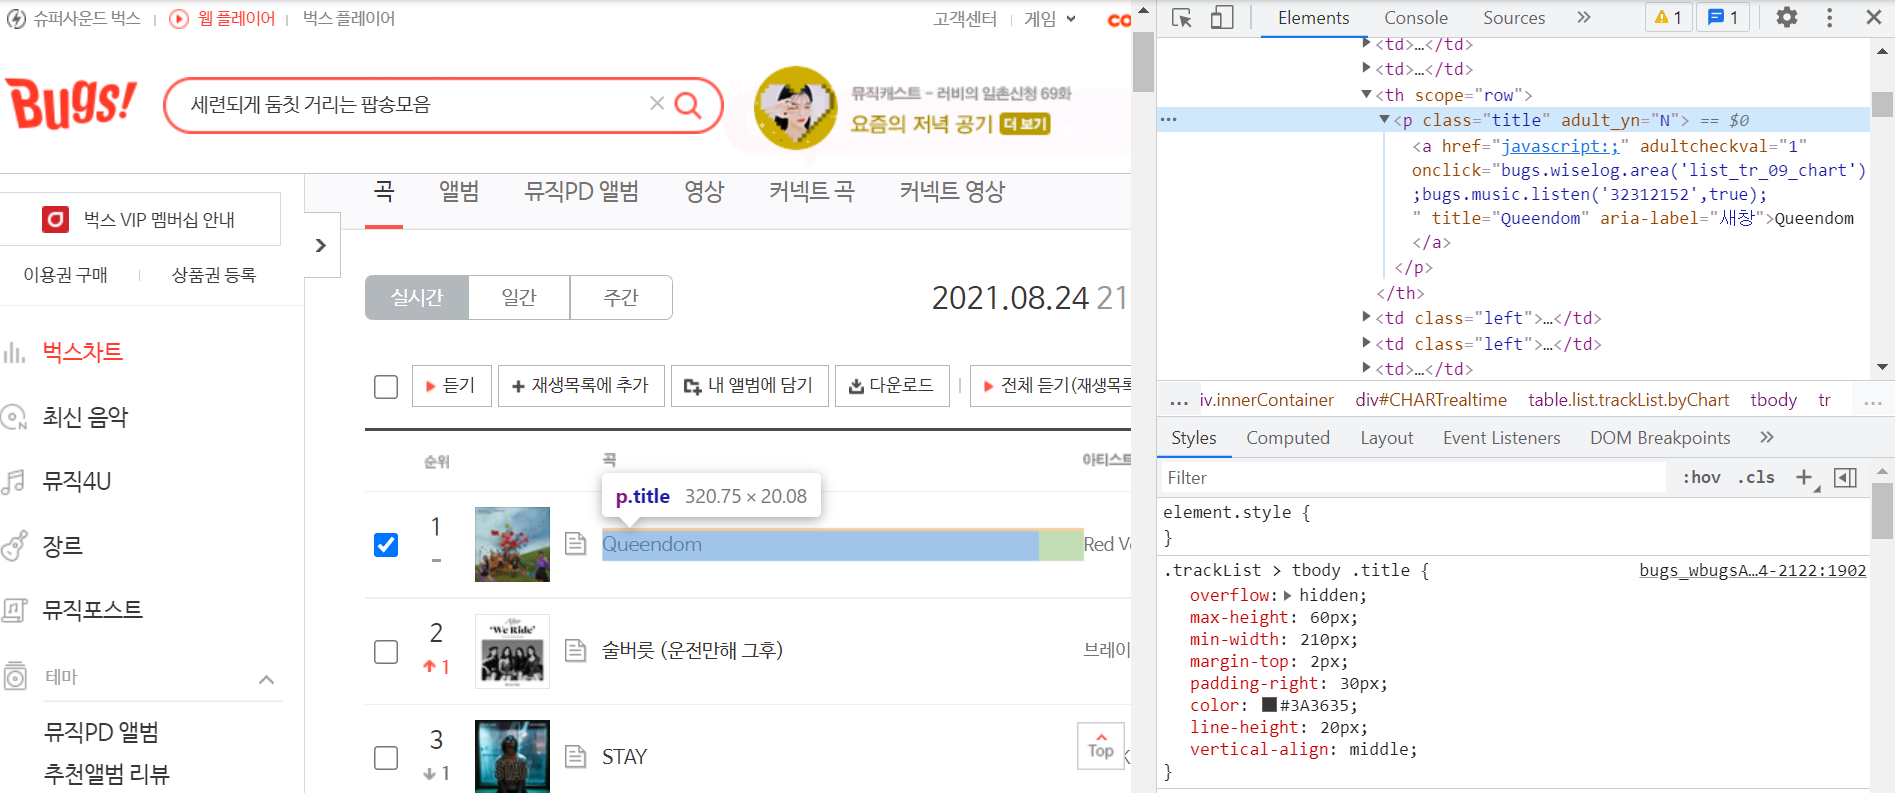
Task: Select the 일간 daily chart tab
Action: tap(519, 297)
